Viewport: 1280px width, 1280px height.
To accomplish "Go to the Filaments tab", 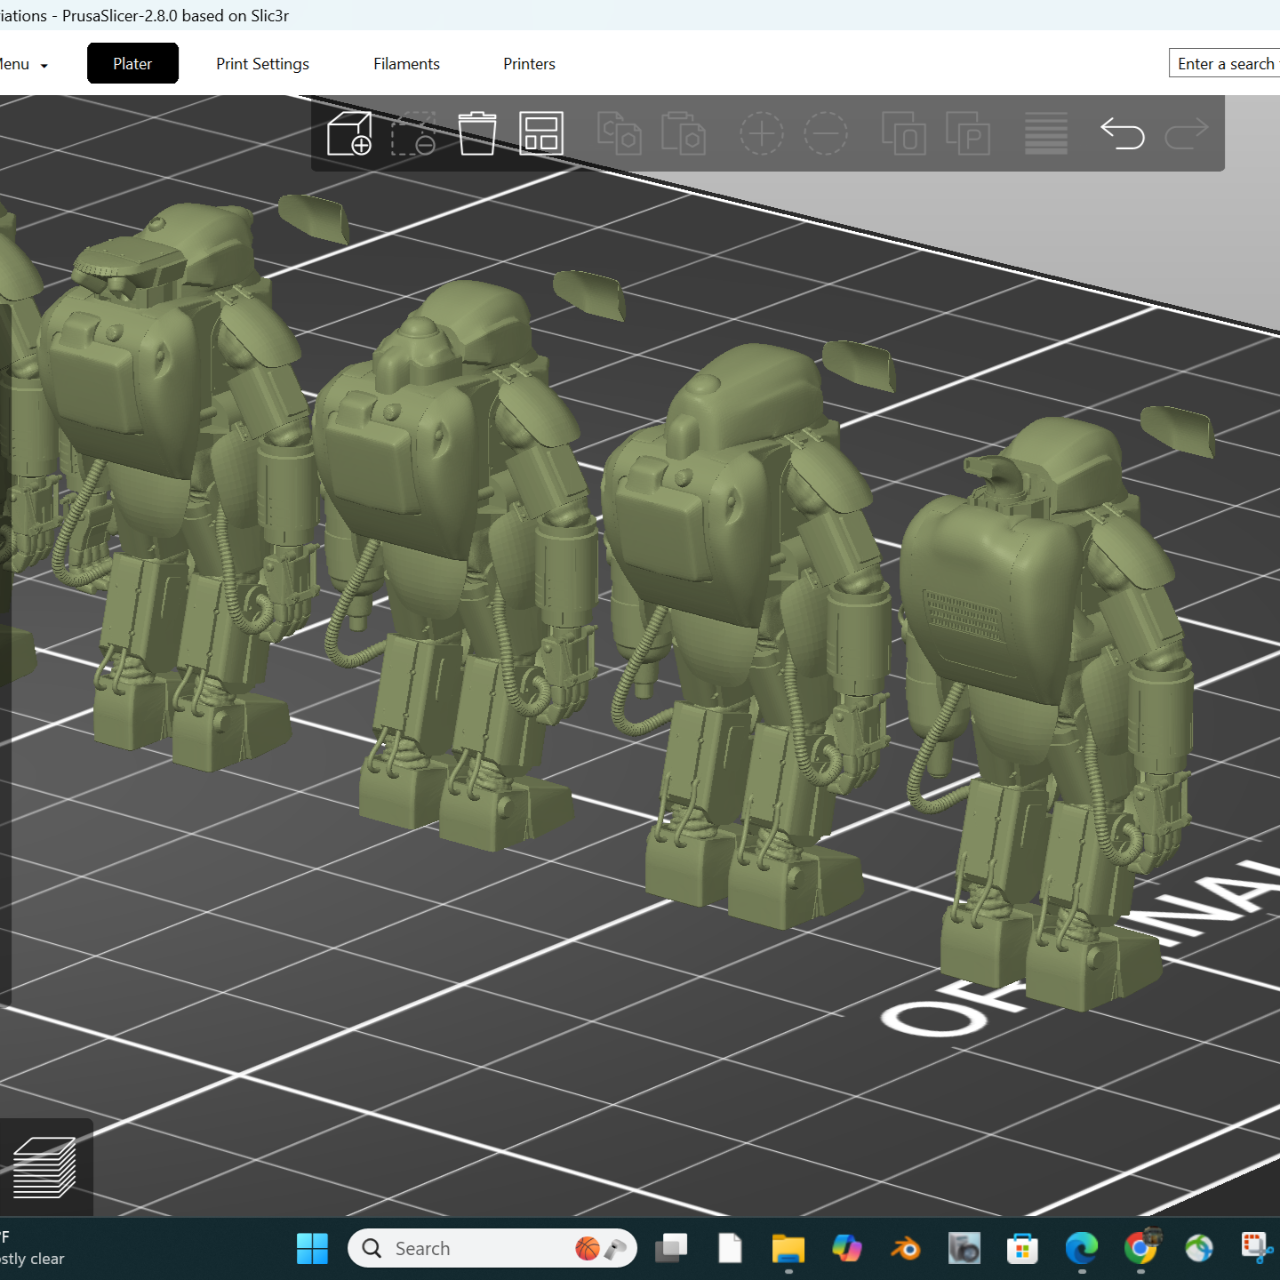I will coord(406,64).
